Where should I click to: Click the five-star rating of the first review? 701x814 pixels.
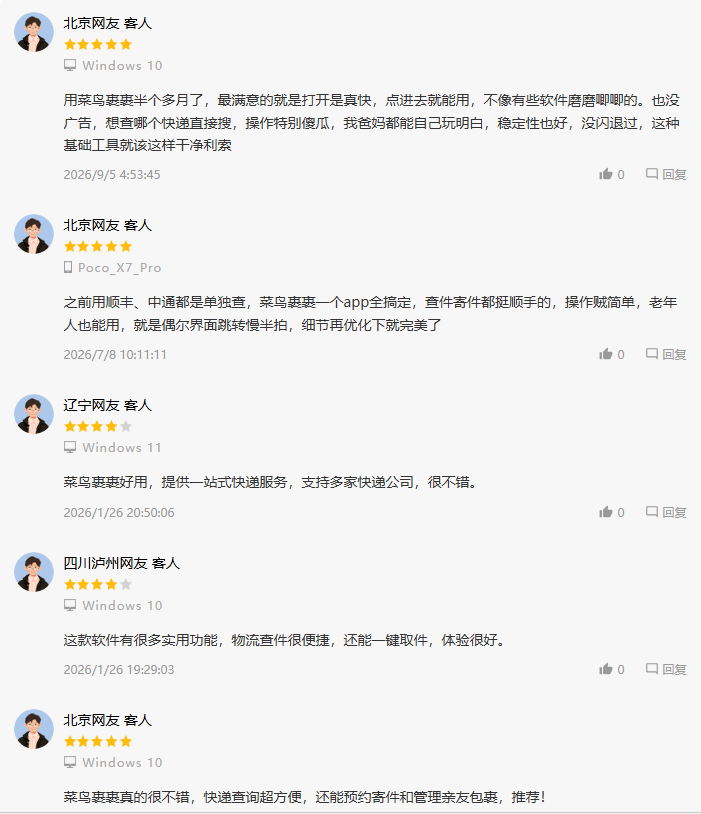pos(98,45)
